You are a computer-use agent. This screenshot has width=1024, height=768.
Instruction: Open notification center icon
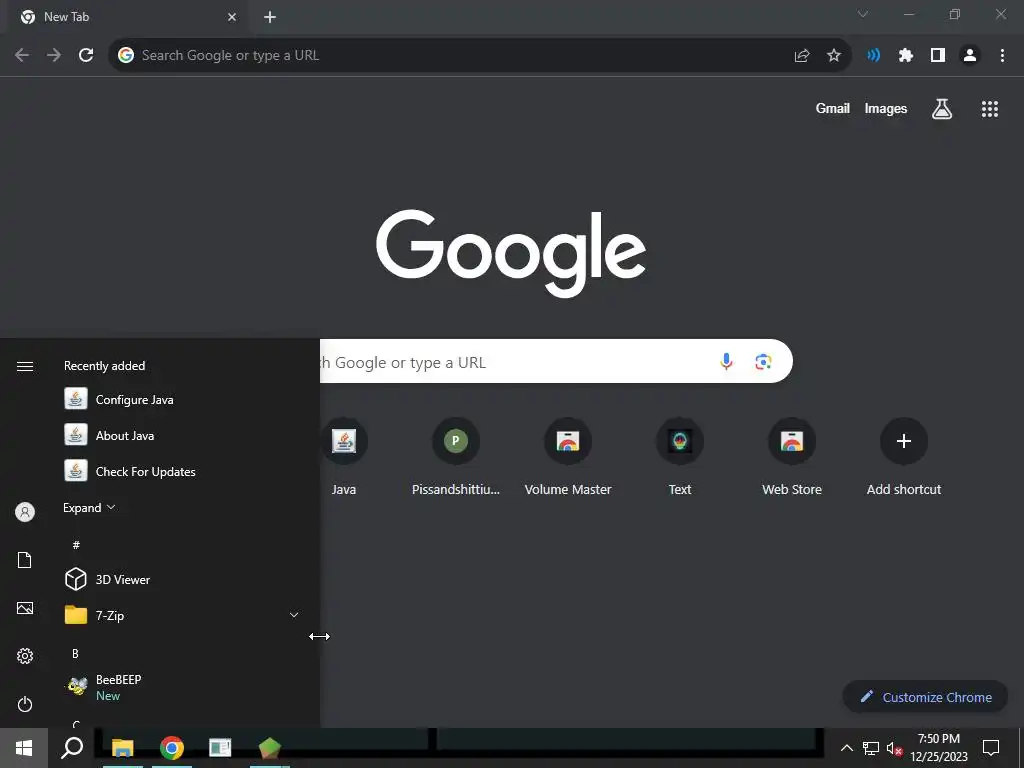pos(991,748)
